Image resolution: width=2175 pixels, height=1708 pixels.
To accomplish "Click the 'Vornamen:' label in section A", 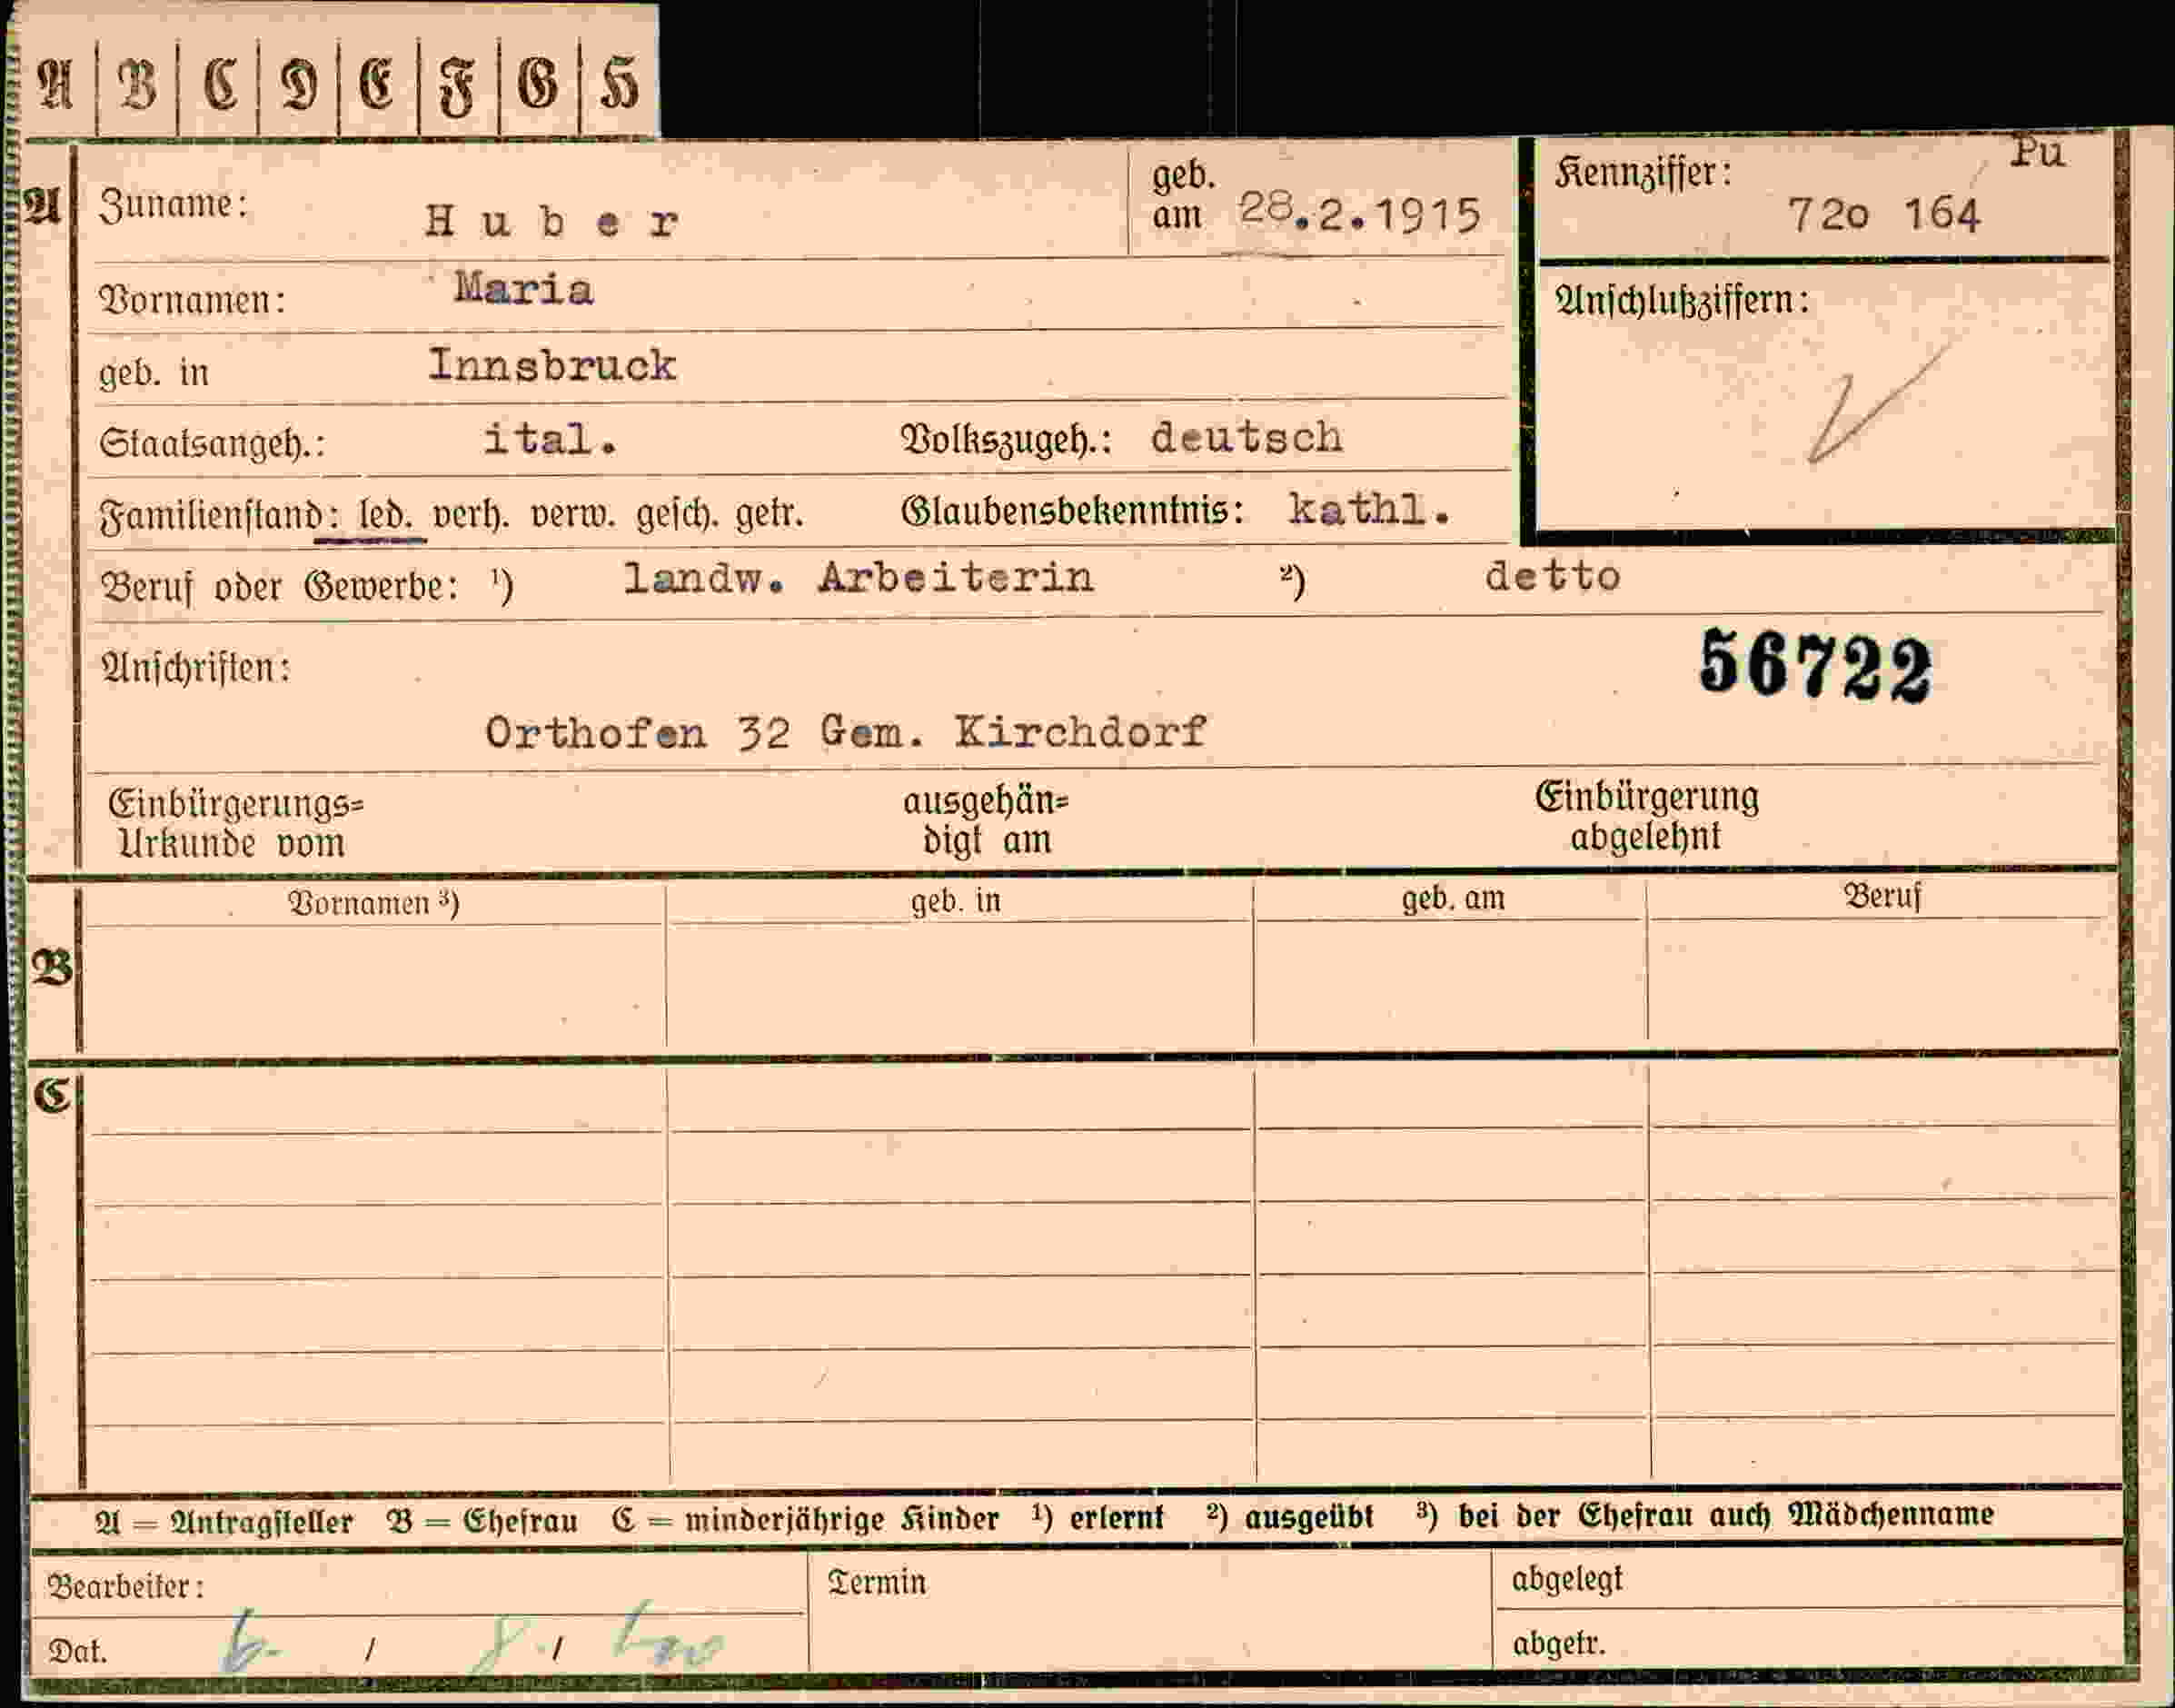I will pyautogui.click(x=193, y=301).
